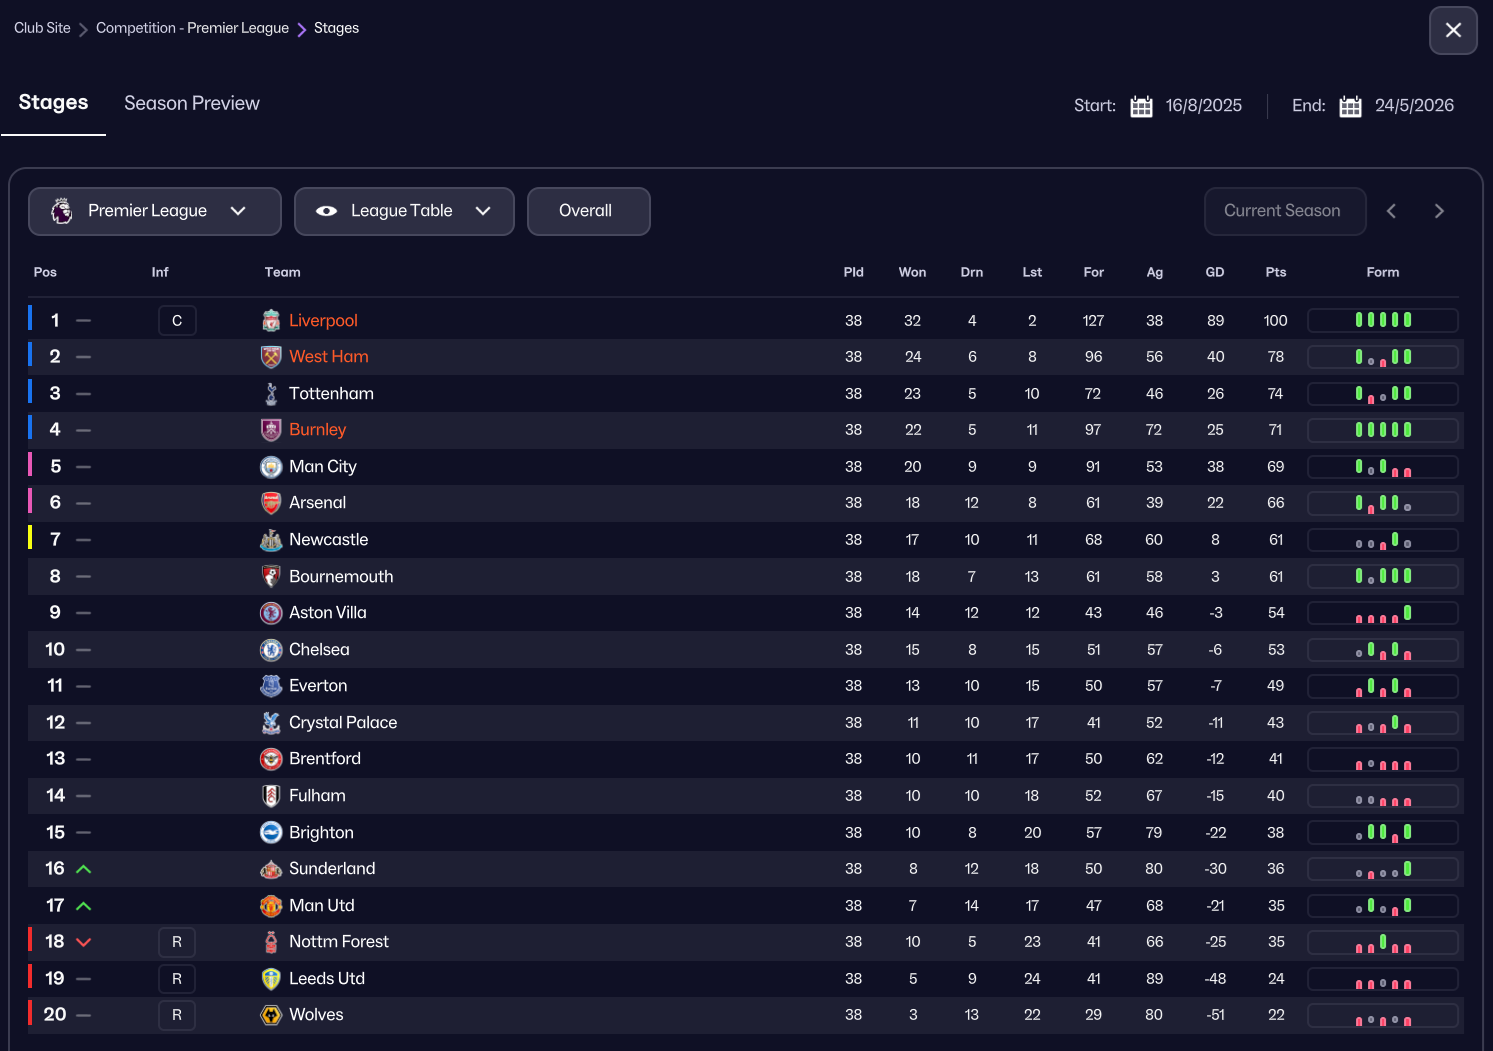Expand the League Table view dropdown
Screen dimensions: 1493x1051
[404, 211]
